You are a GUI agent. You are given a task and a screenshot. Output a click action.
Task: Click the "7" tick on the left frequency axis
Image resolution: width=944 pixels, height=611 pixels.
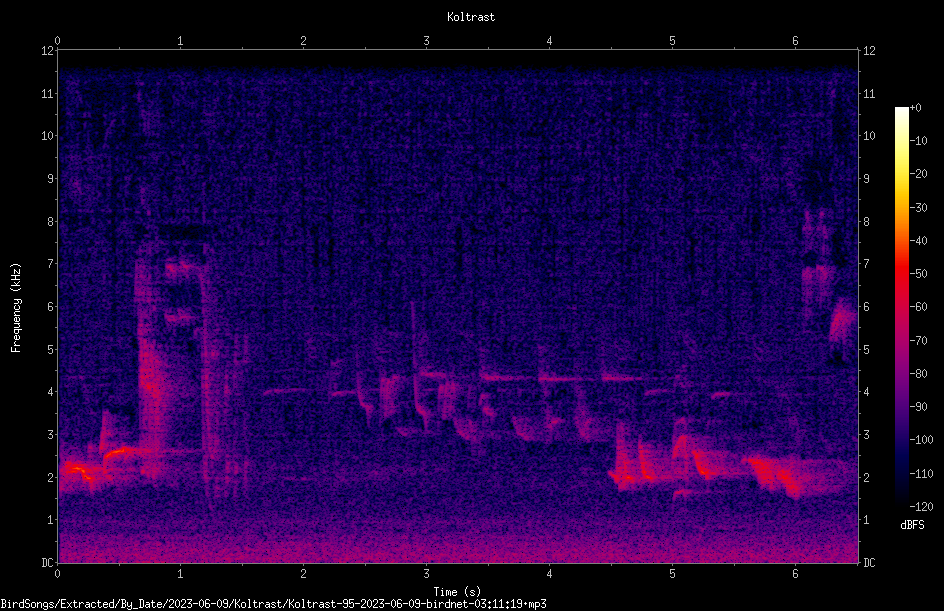click(x=50, y=264)
